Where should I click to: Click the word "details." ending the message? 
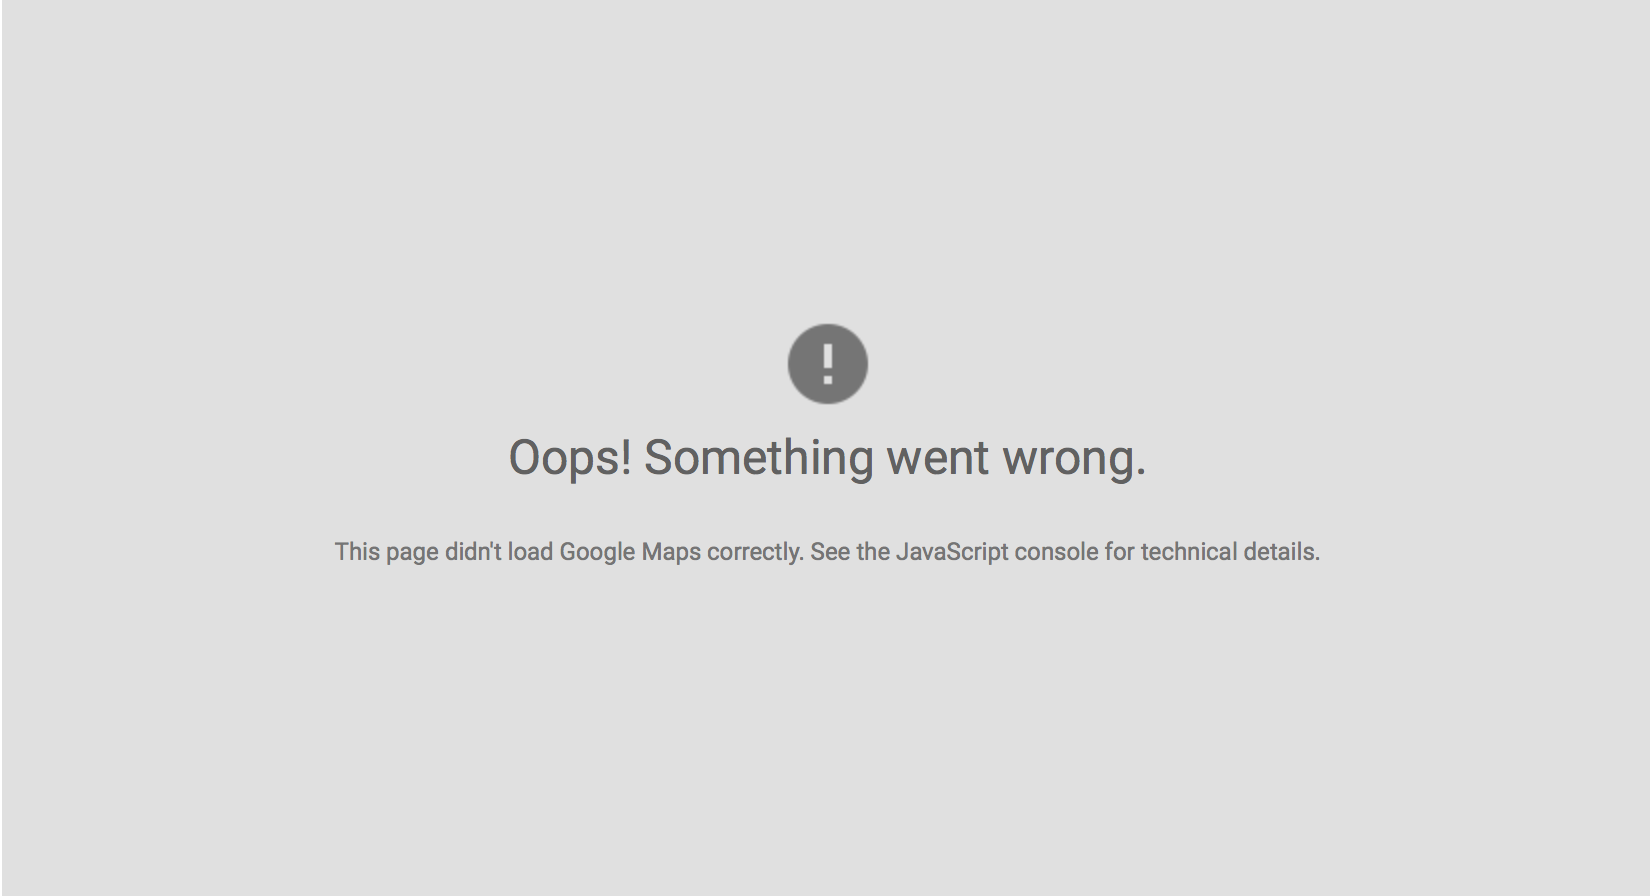(x=1282, y=552)
